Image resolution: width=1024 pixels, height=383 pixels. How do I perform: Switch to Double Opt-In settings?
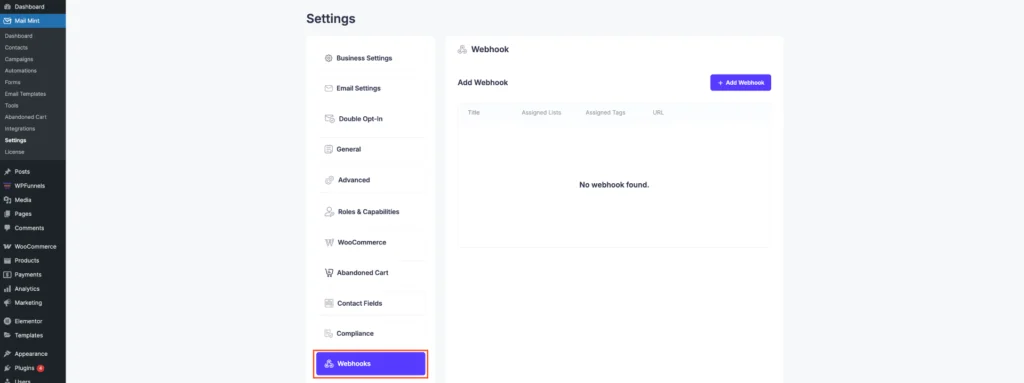pyautogui.click(x=371, y=119)
